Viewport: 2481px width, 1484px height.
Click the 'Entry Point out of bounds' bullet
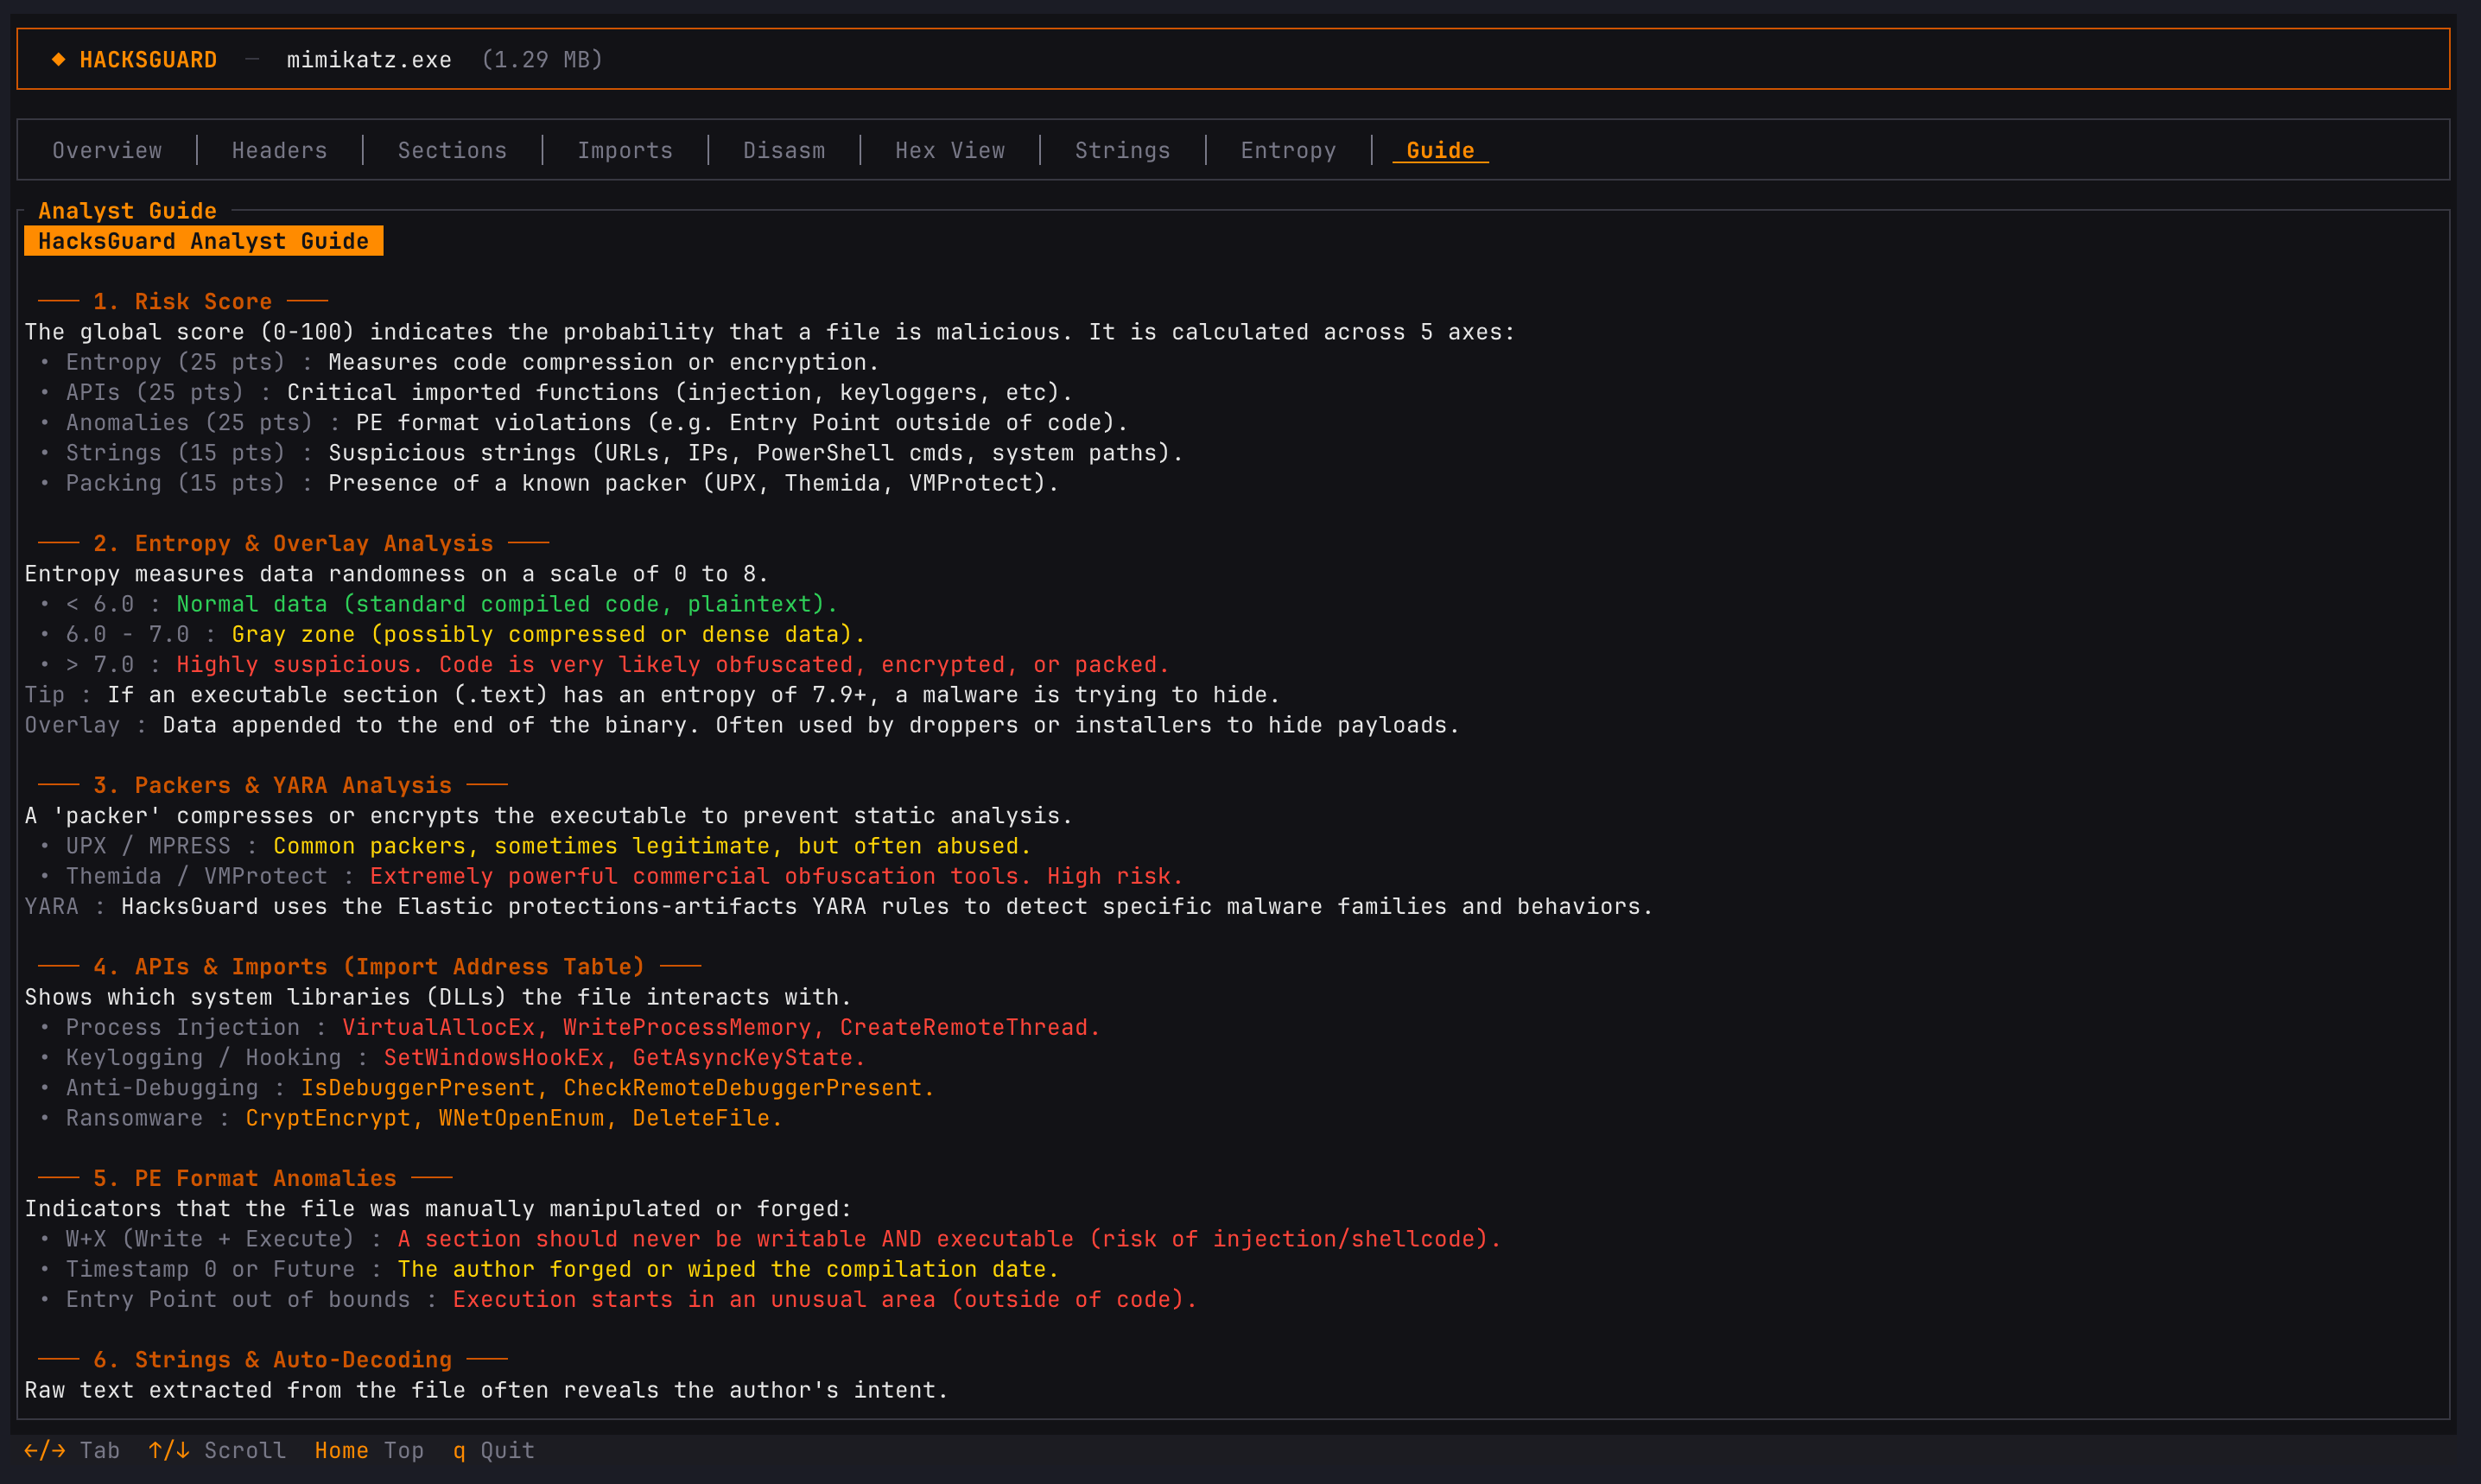618,1300
